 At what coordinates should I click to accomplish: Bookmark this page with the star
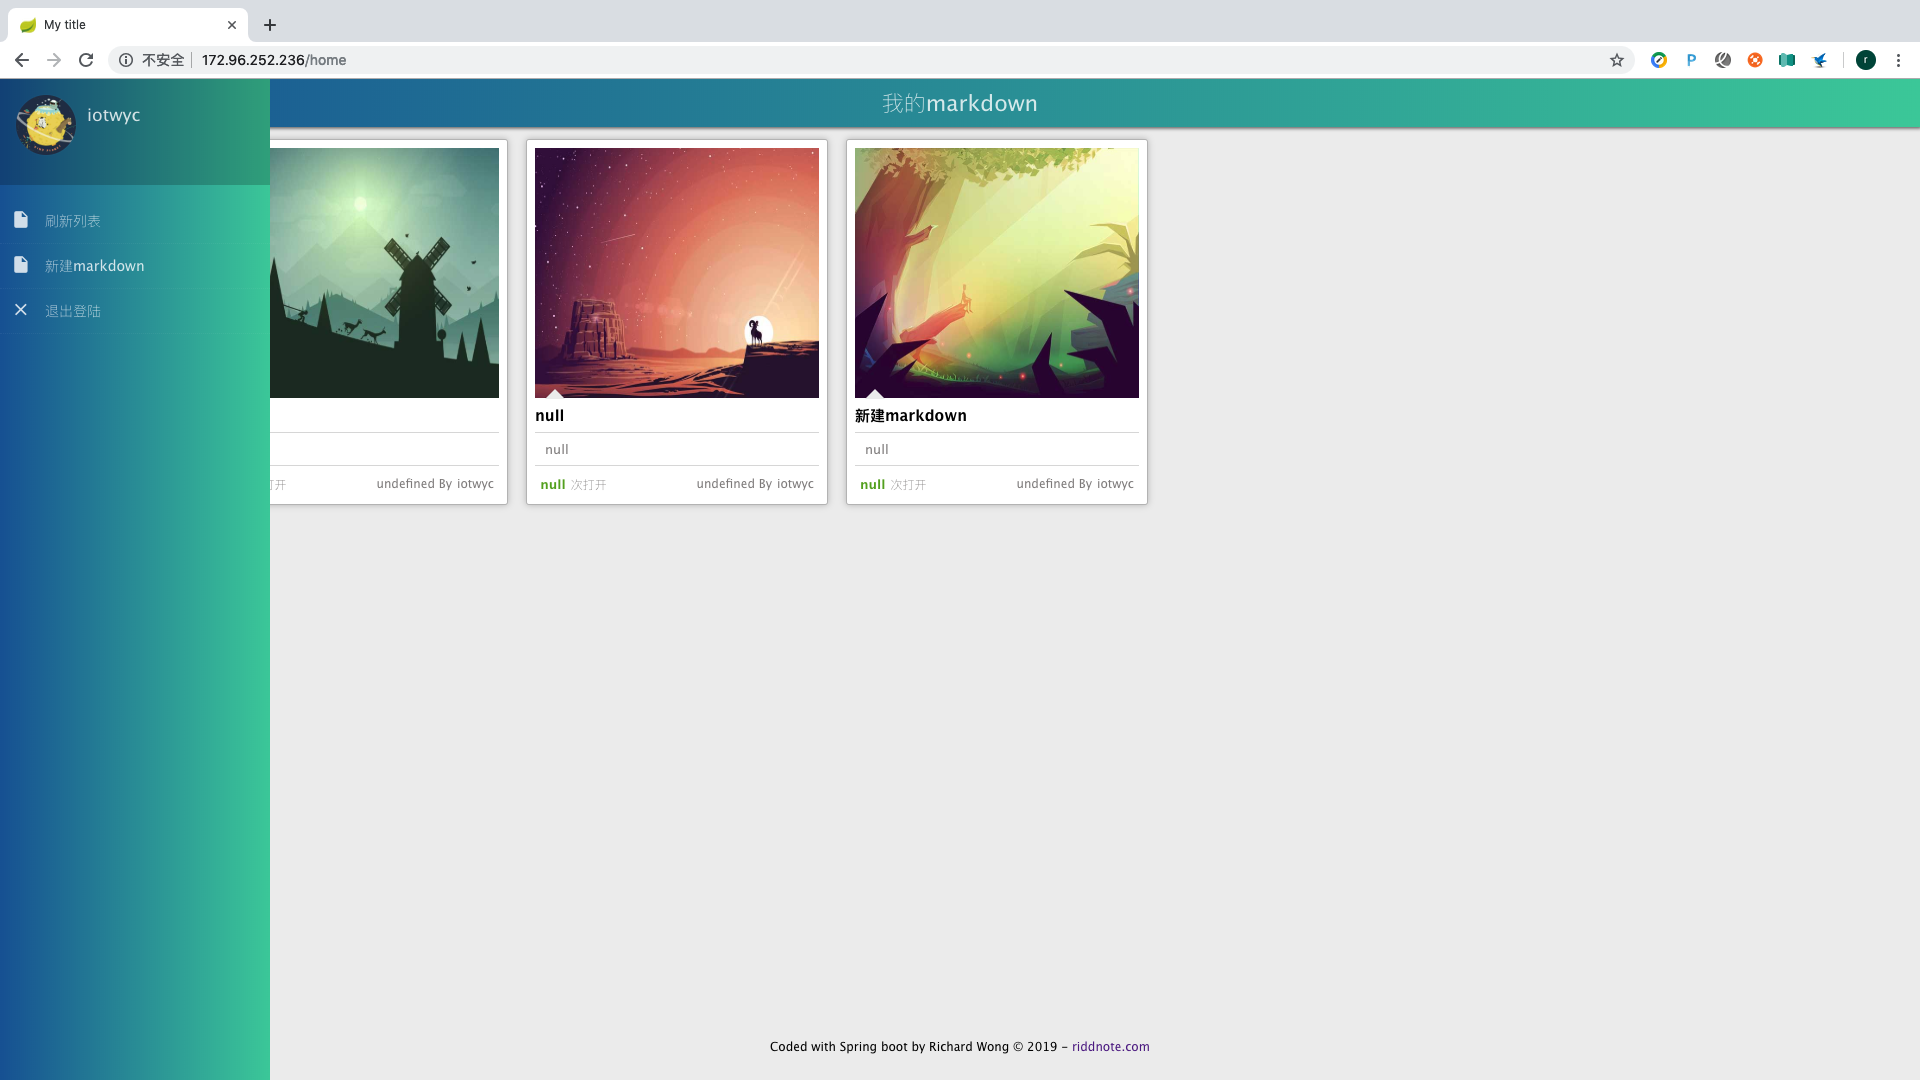(1617, 60)
